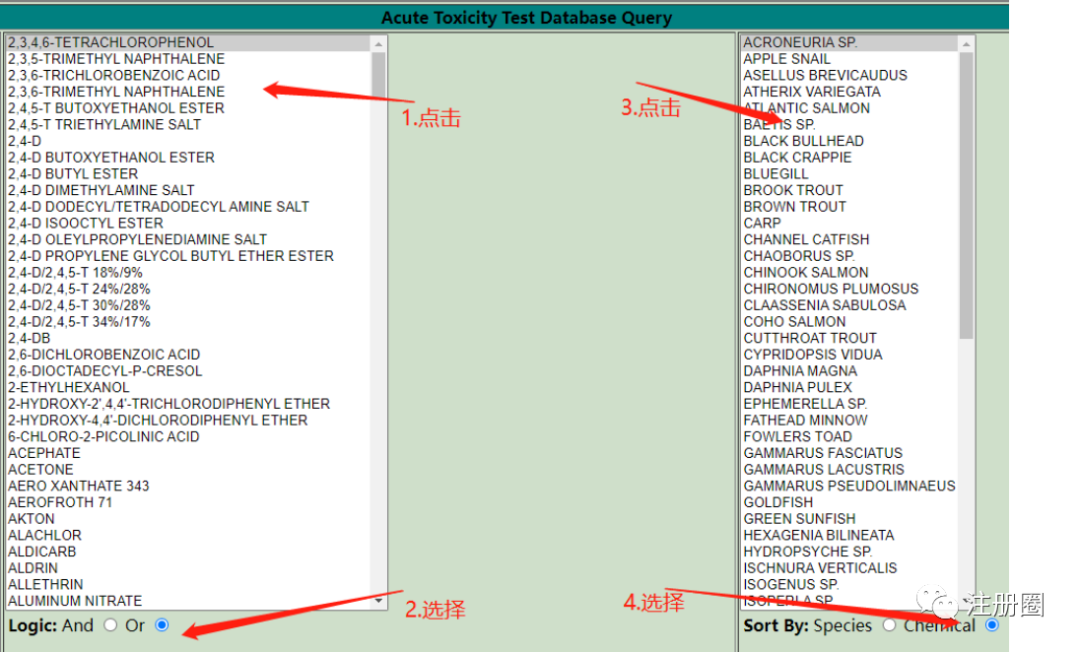Select GOLDFISH from the species list

click(x=849, y=503)
